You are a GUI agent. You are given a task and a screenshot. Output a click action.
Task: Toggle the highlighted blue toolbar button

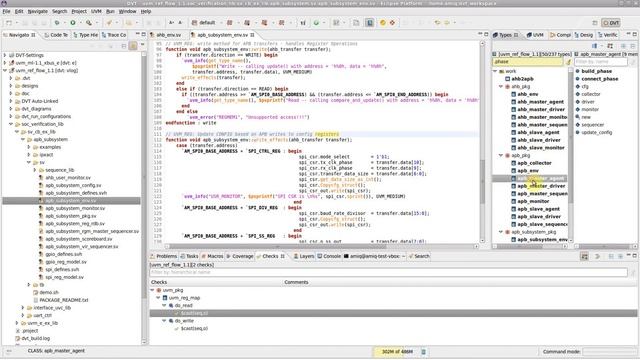[x=369, y=23]
